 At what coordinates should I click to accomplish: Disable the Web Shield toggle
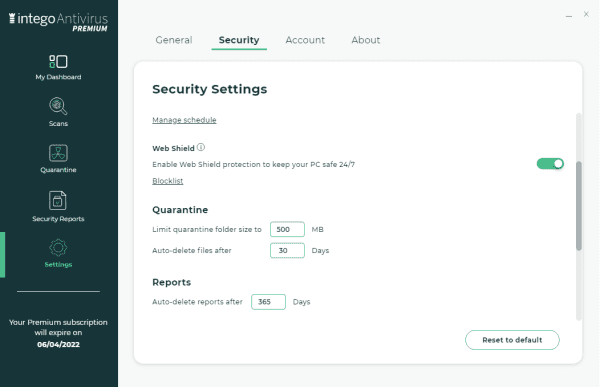coord(550,164)
